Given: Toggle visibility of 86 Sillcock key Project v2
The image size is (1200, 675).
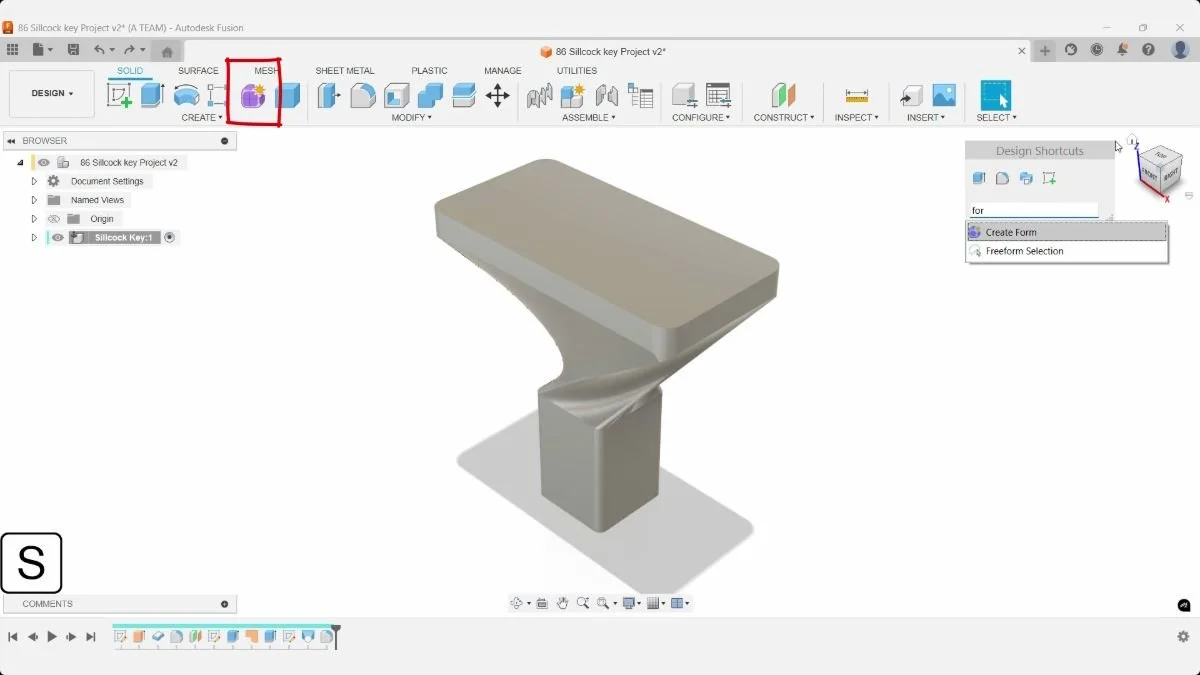Looking at the screenshot, I should [x=44, y=162].
